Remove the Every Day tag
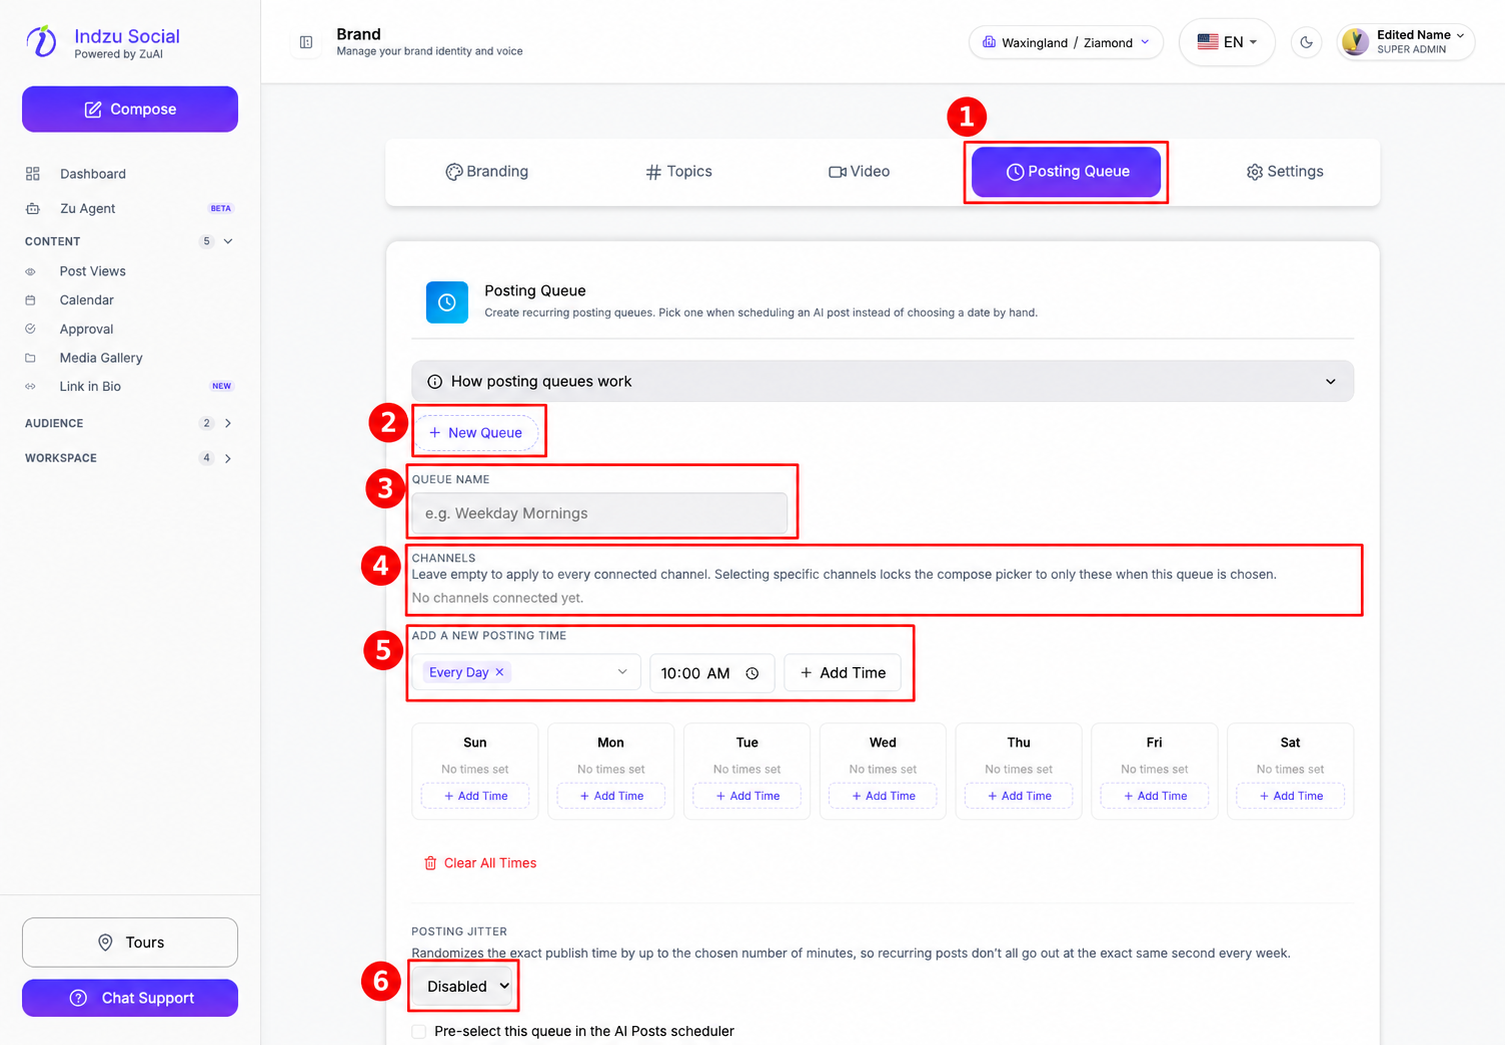Image resolution: width=1505 pixels, height=1045 pixels. 500,672
